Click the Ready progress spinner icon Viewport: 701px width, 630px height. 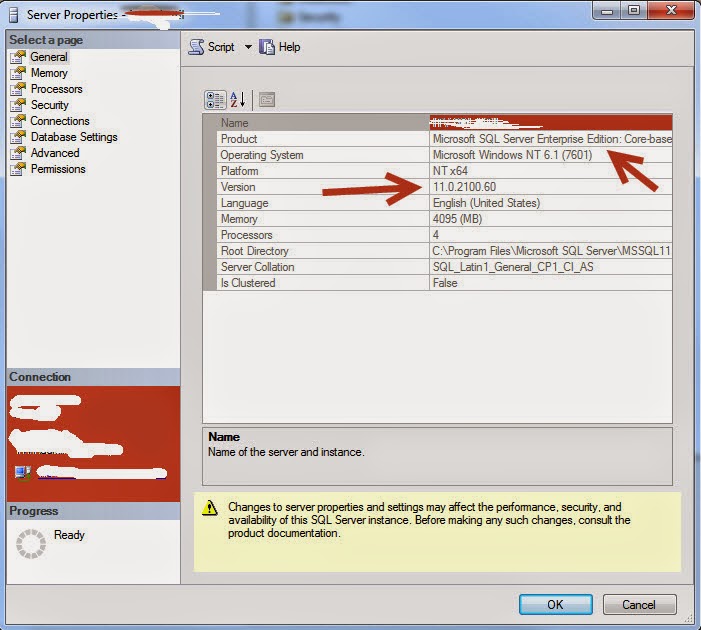tap(31, 544)
